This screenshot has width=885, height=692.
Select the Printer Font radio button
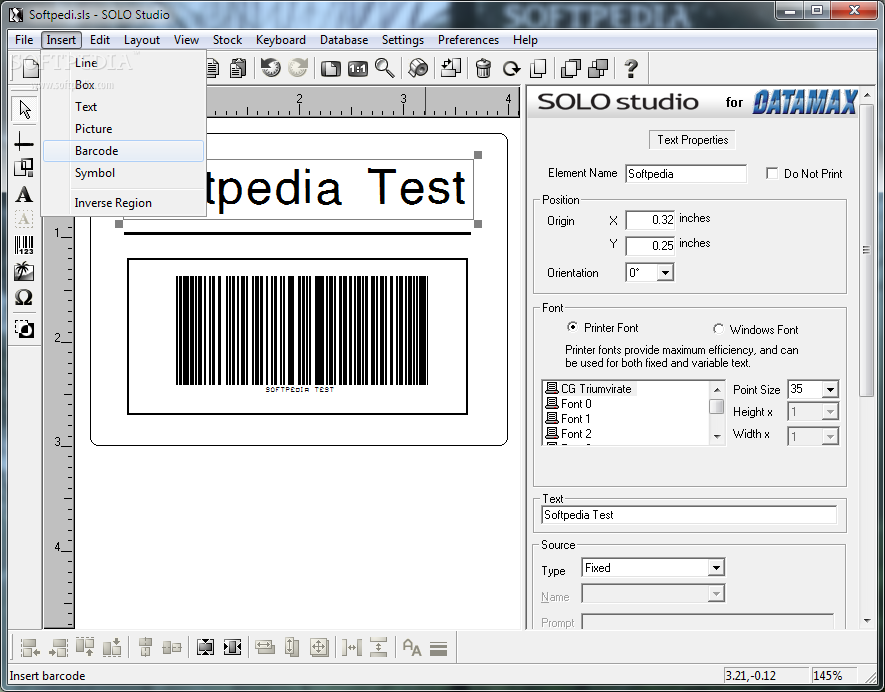[572, 327]
